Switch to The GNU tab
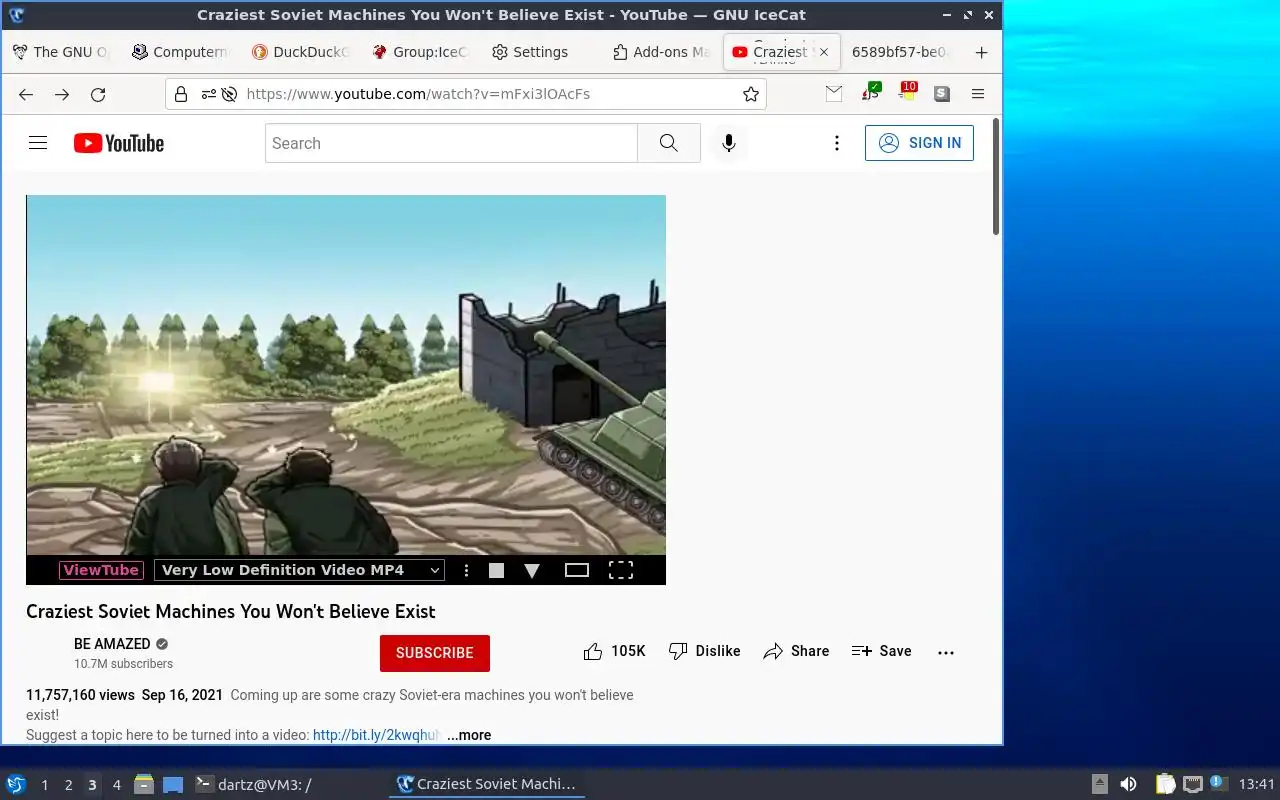 coord(60,52)
